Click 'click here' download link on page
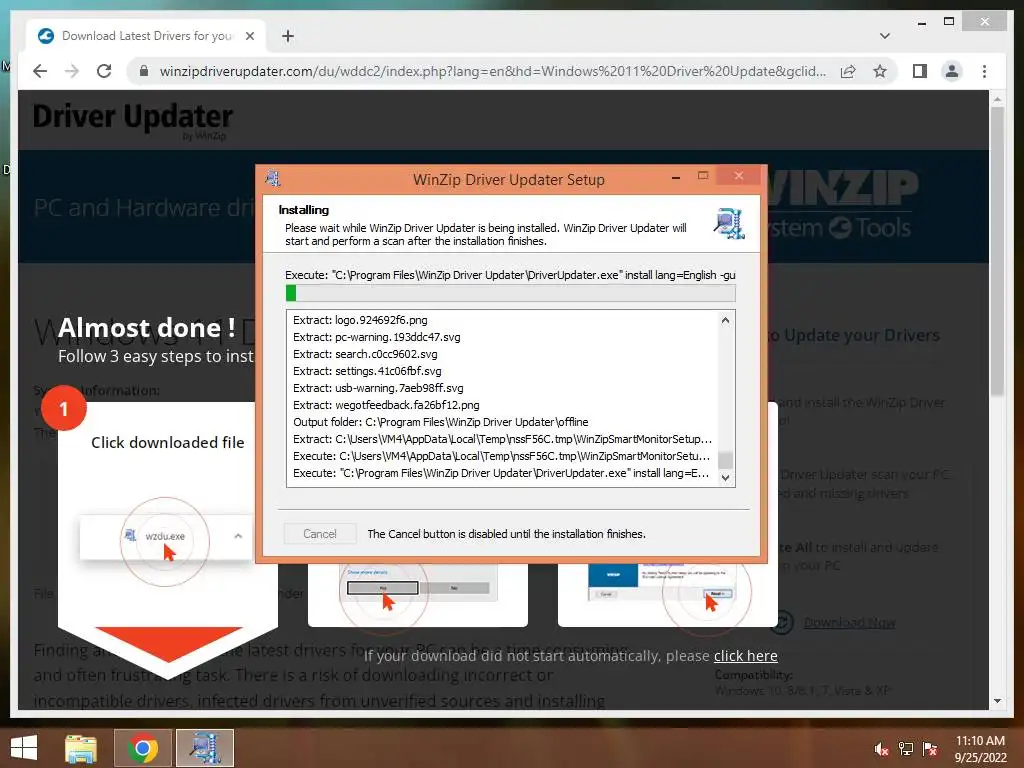Image resolution: width=1024 pixels, height=768 pixels. [746, 656]
